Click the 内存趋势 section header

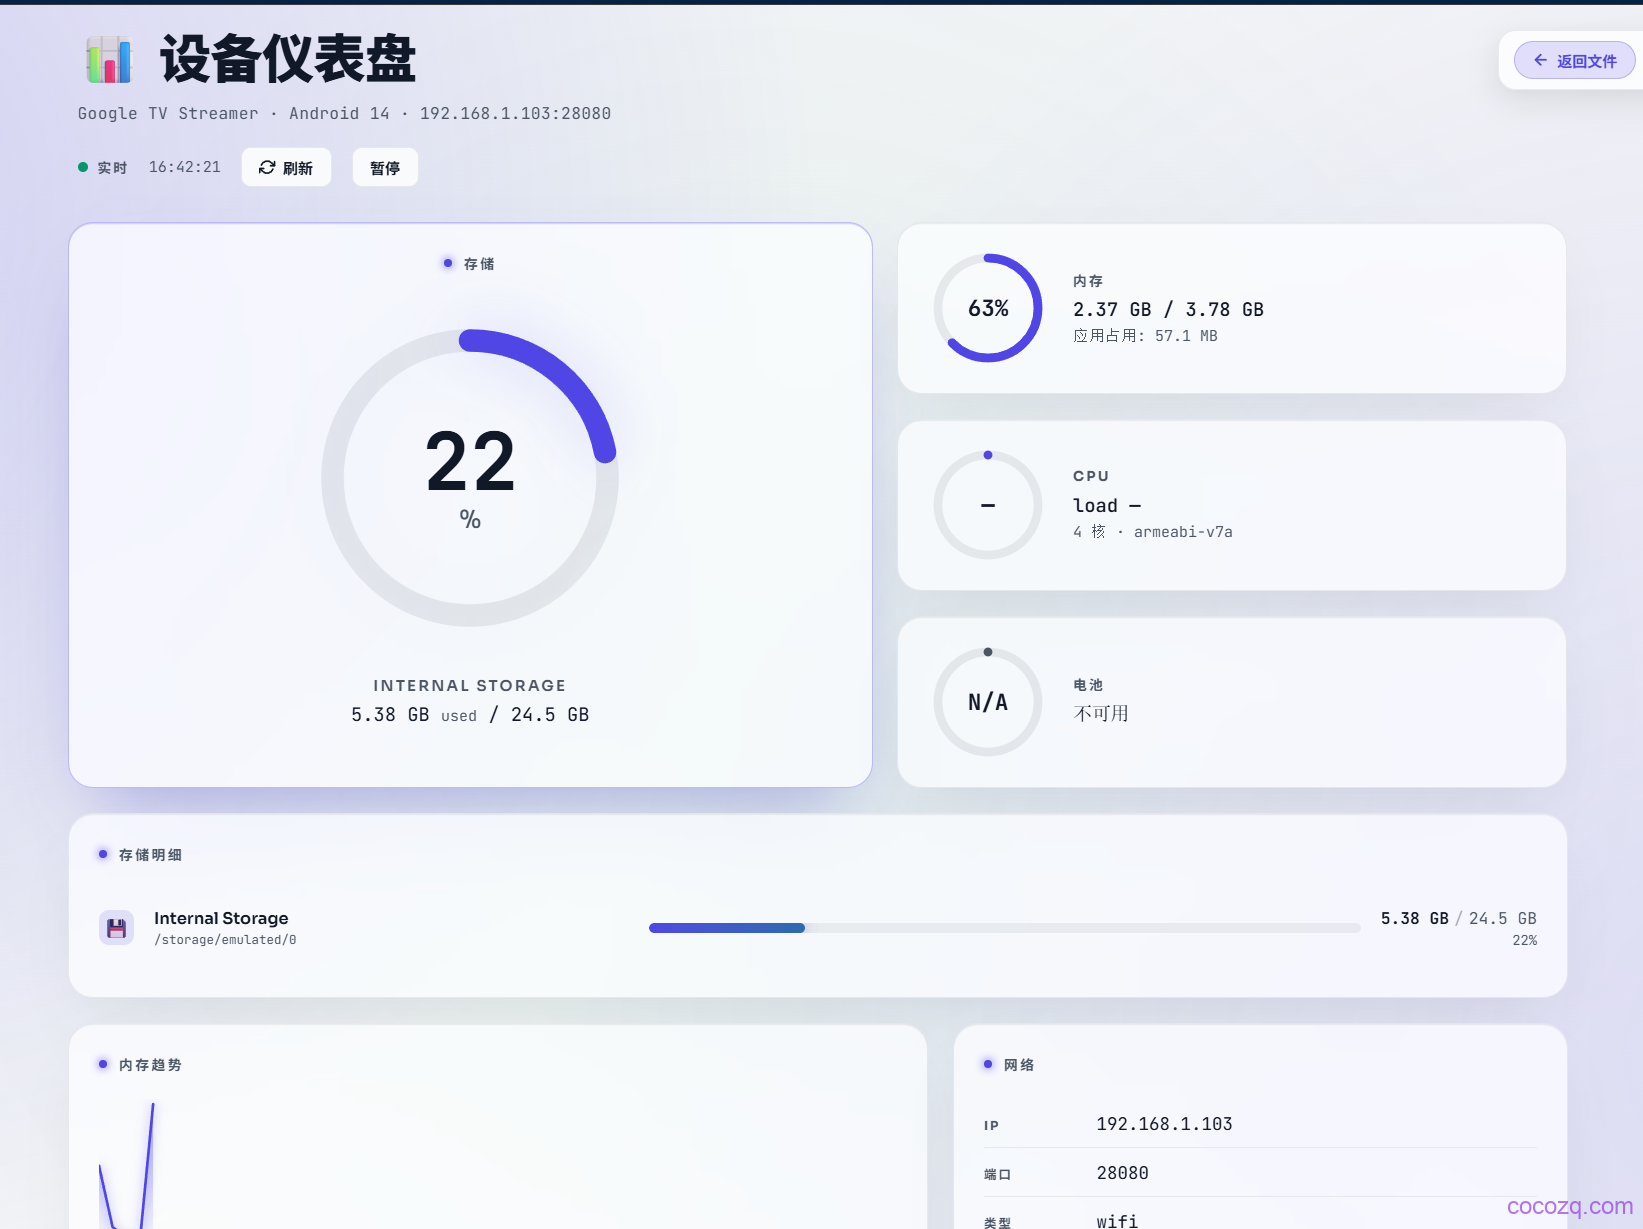150,1065
